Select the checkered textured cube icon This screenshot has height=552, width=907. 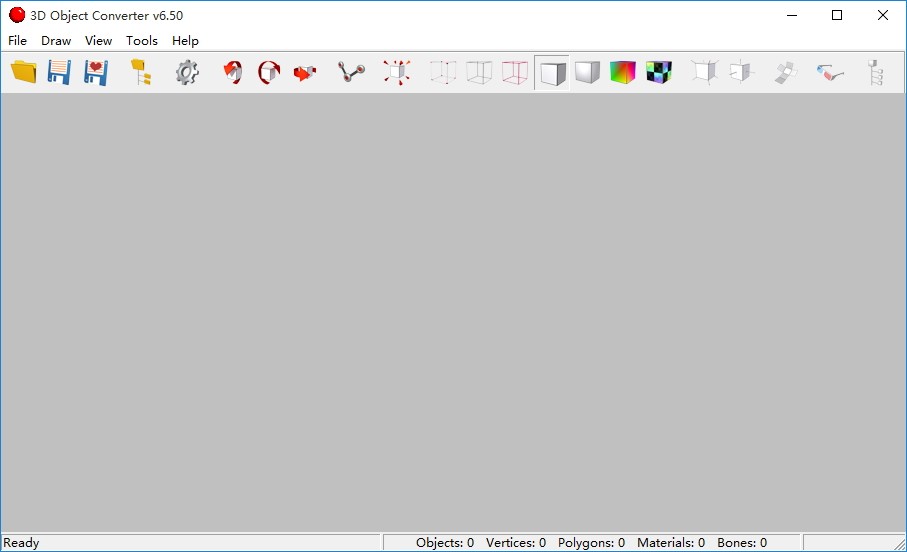(659, 72)
